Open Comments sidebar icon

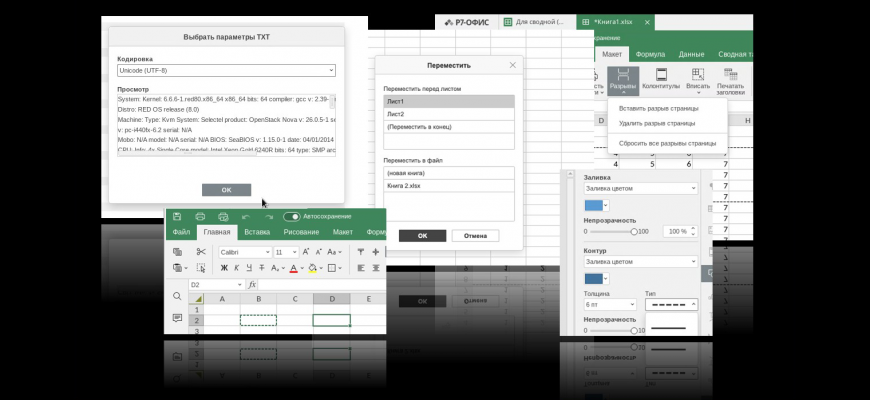(177, 318)
